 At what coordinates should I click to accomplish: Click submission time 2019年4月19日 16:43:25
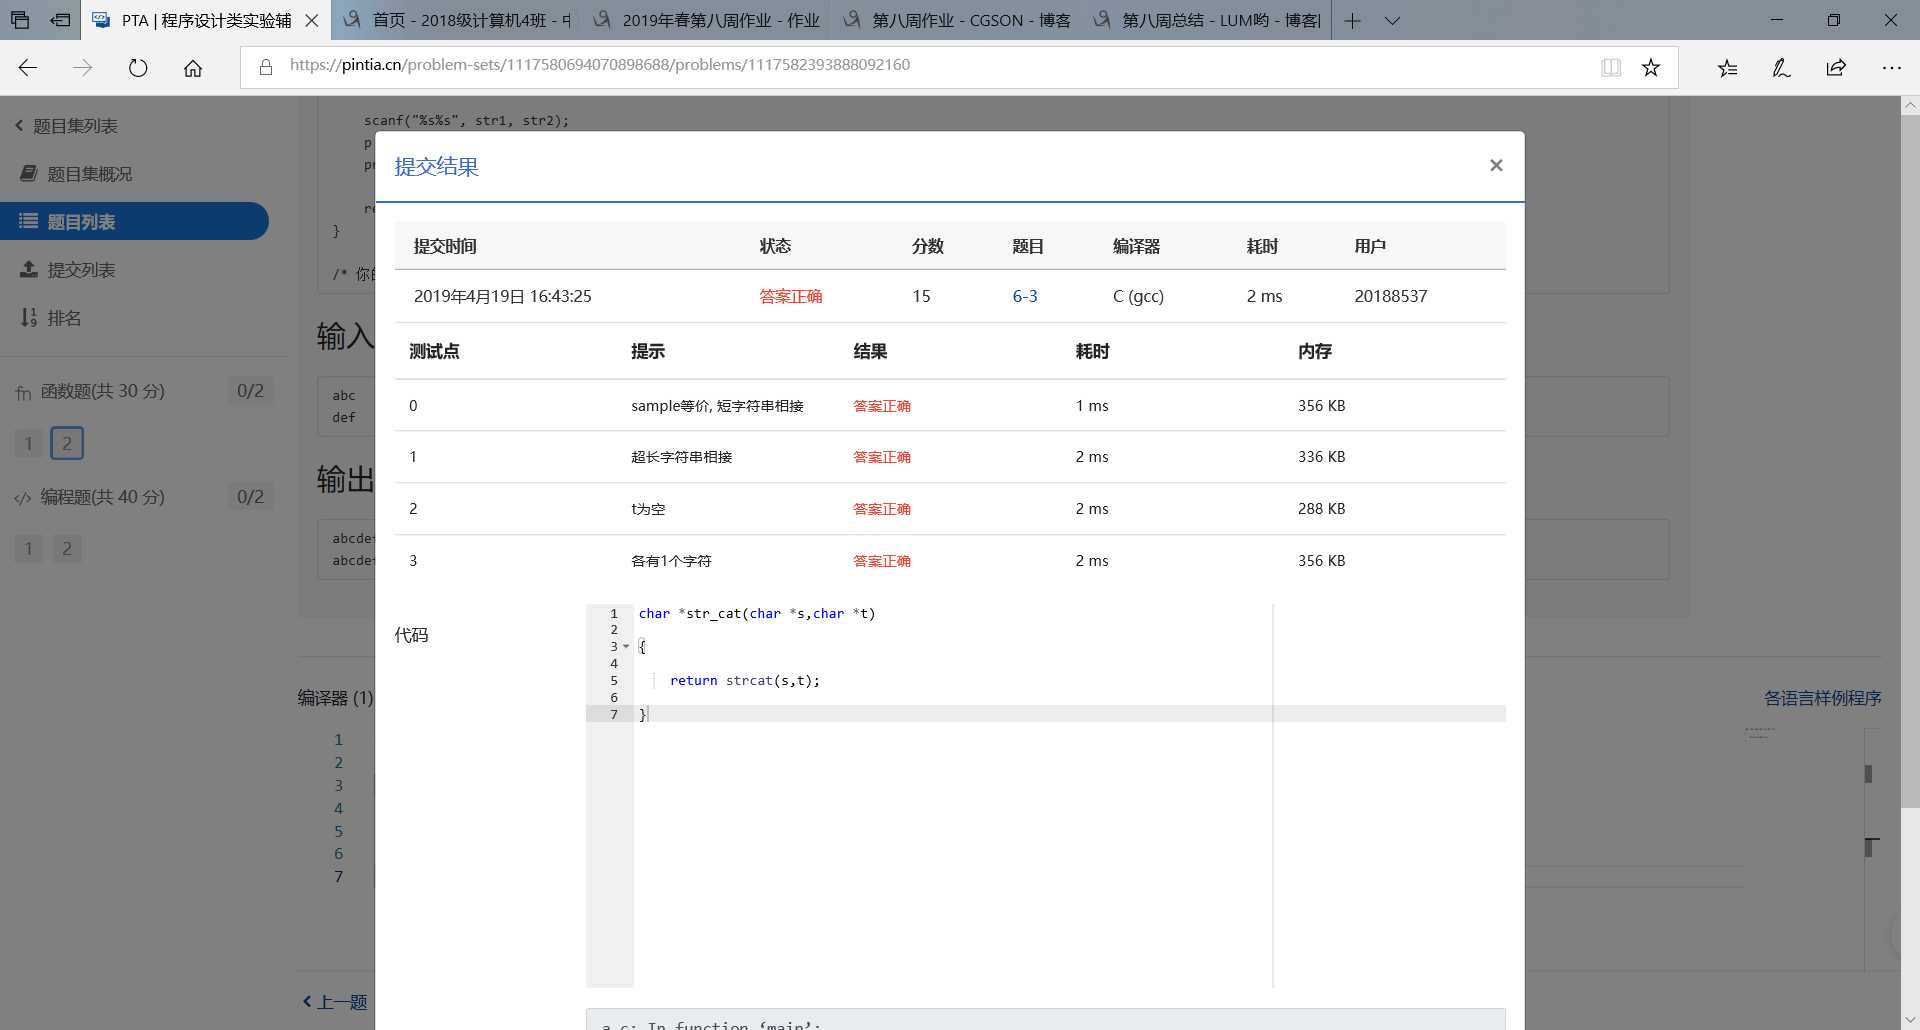503,296
